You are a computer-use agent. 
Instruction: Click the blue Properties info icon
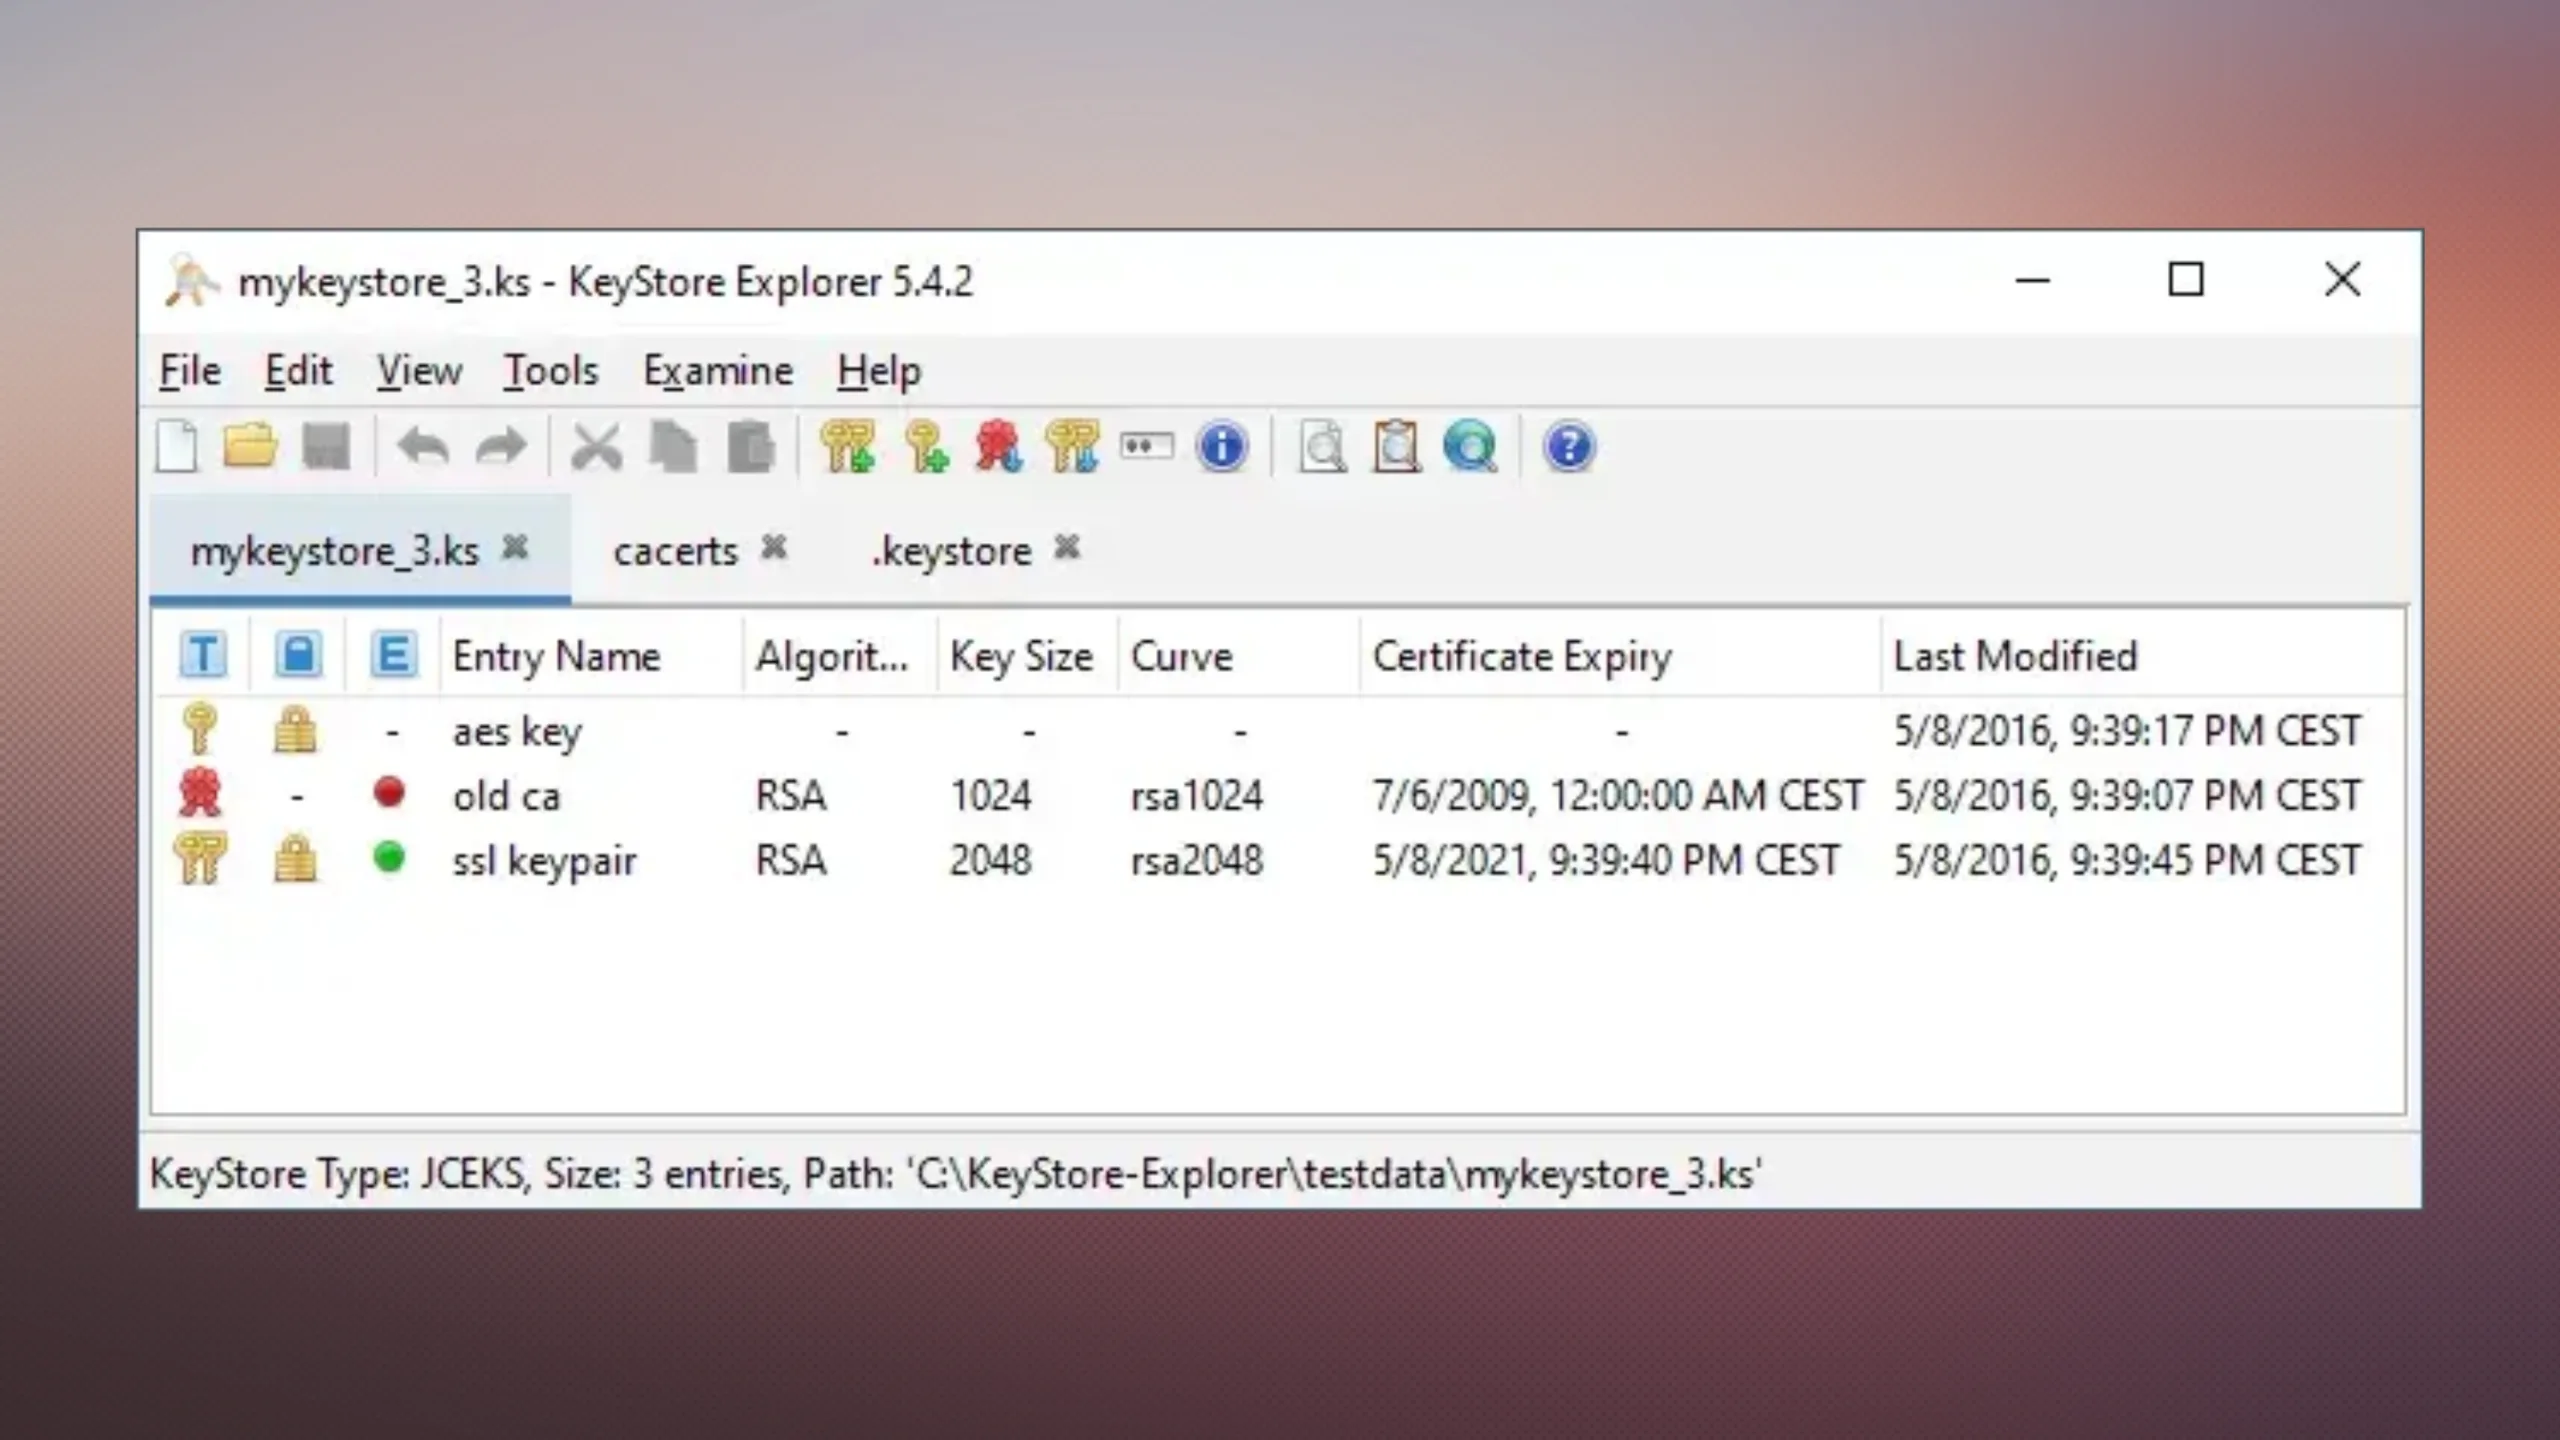coord(1222,447)
